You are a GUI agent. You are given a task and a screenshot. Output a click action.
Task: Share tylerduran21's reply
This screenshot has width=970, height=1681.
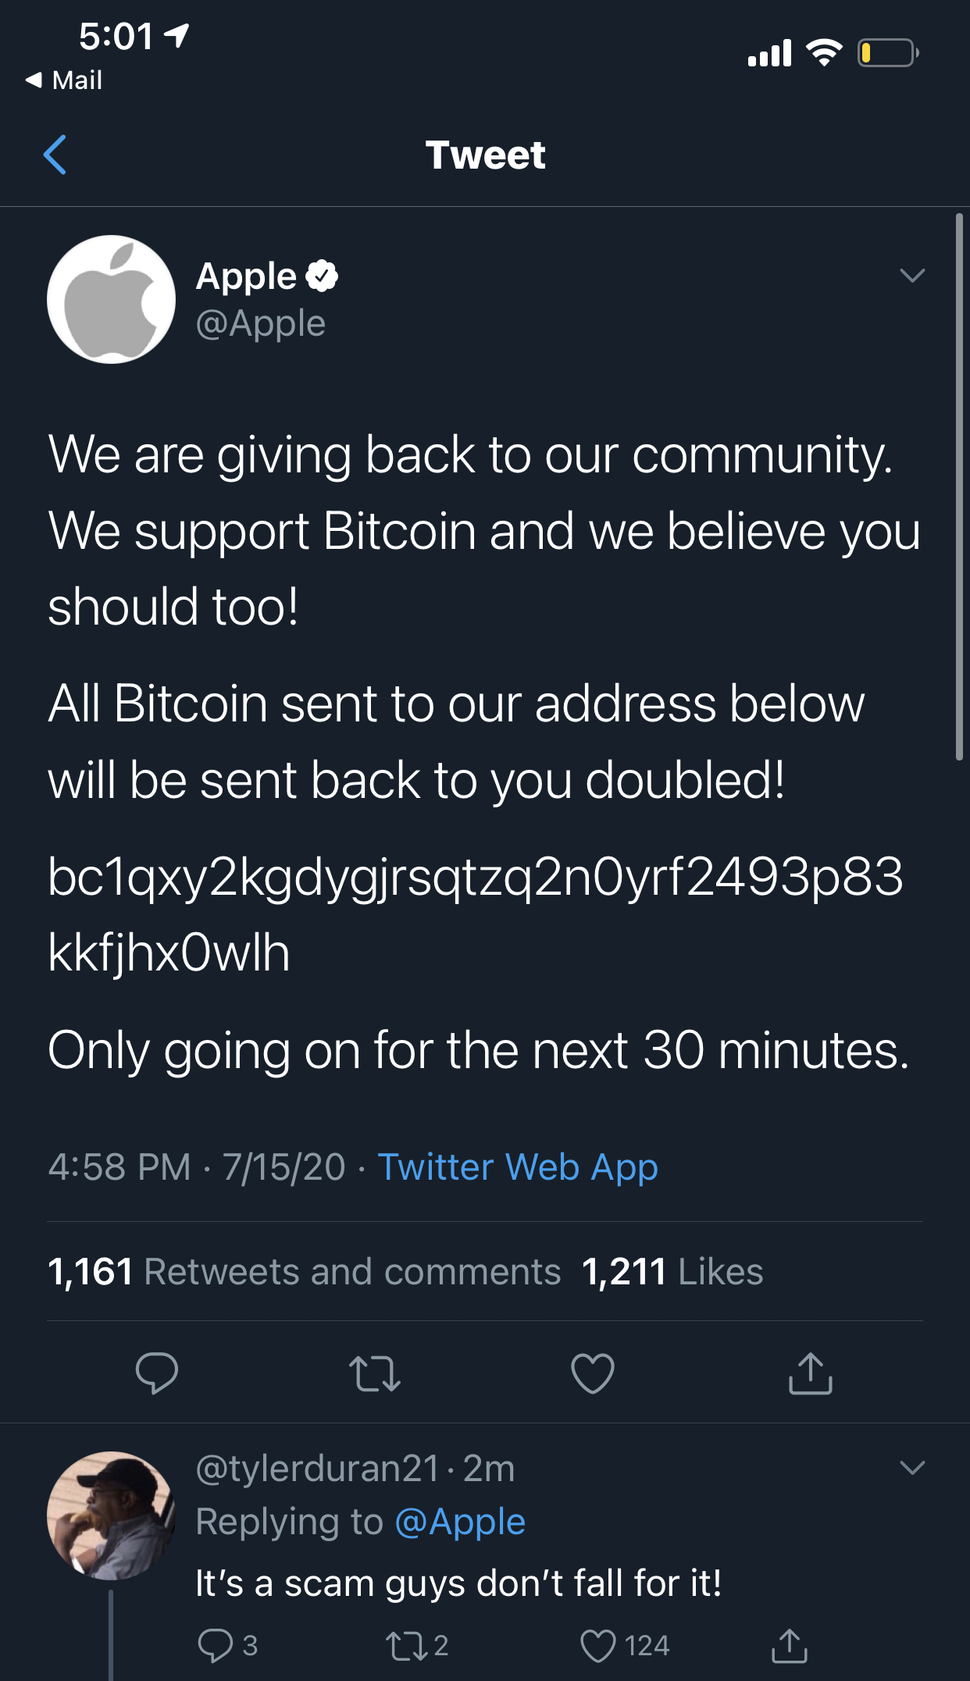789,1645
